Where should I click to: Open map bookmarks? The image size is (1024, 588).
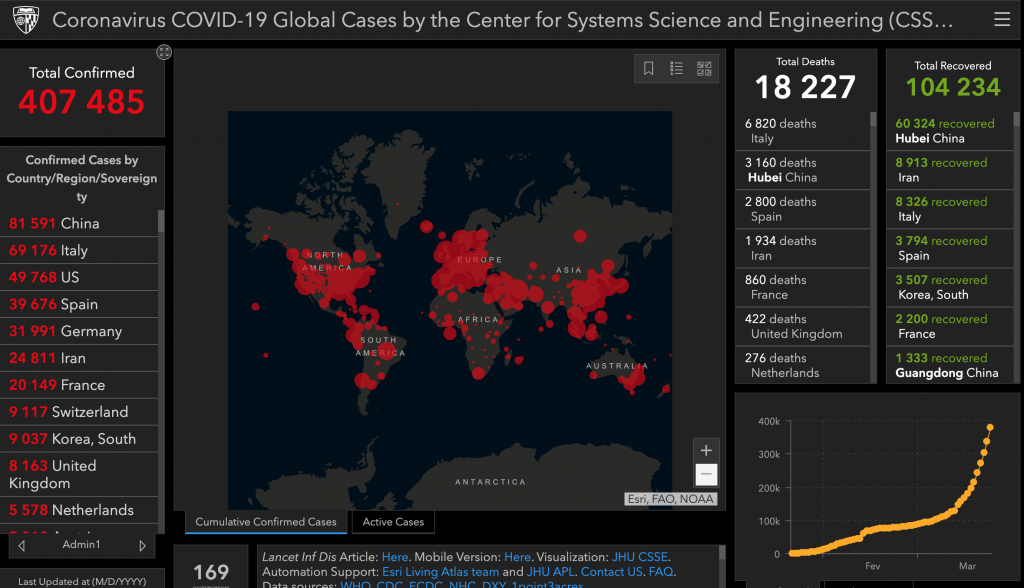(649, 68)
